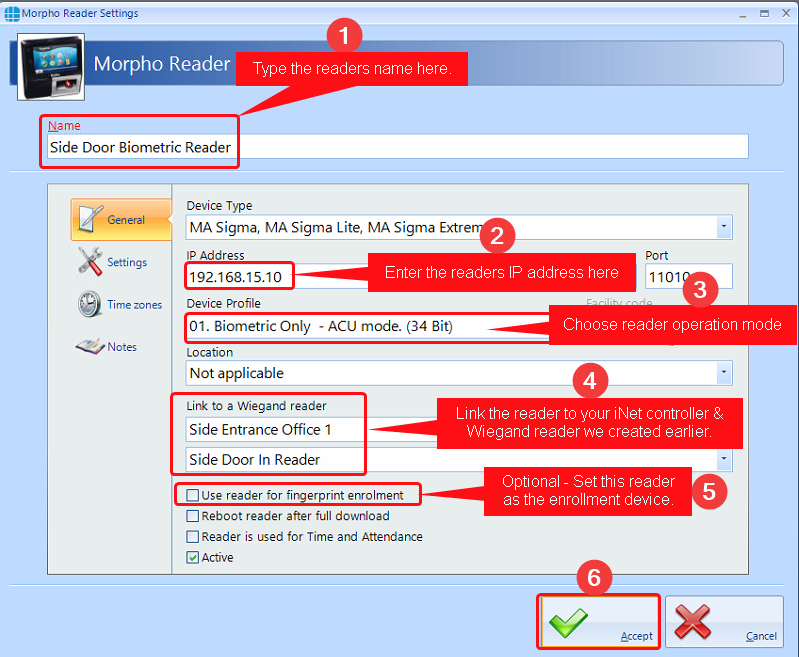Screen dimensions: 799x657
Task: Click the Morpho Reader Settings window title
Action: [80, 13]
